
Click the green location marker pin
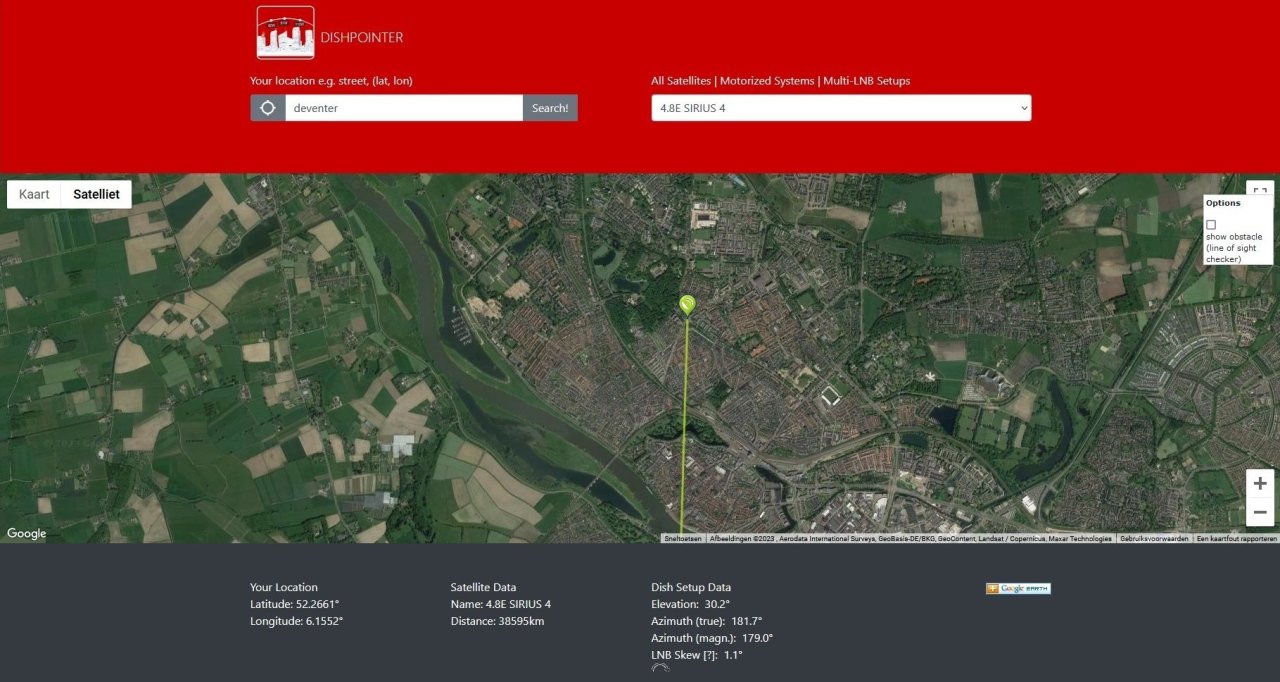[x=687, y=304]
